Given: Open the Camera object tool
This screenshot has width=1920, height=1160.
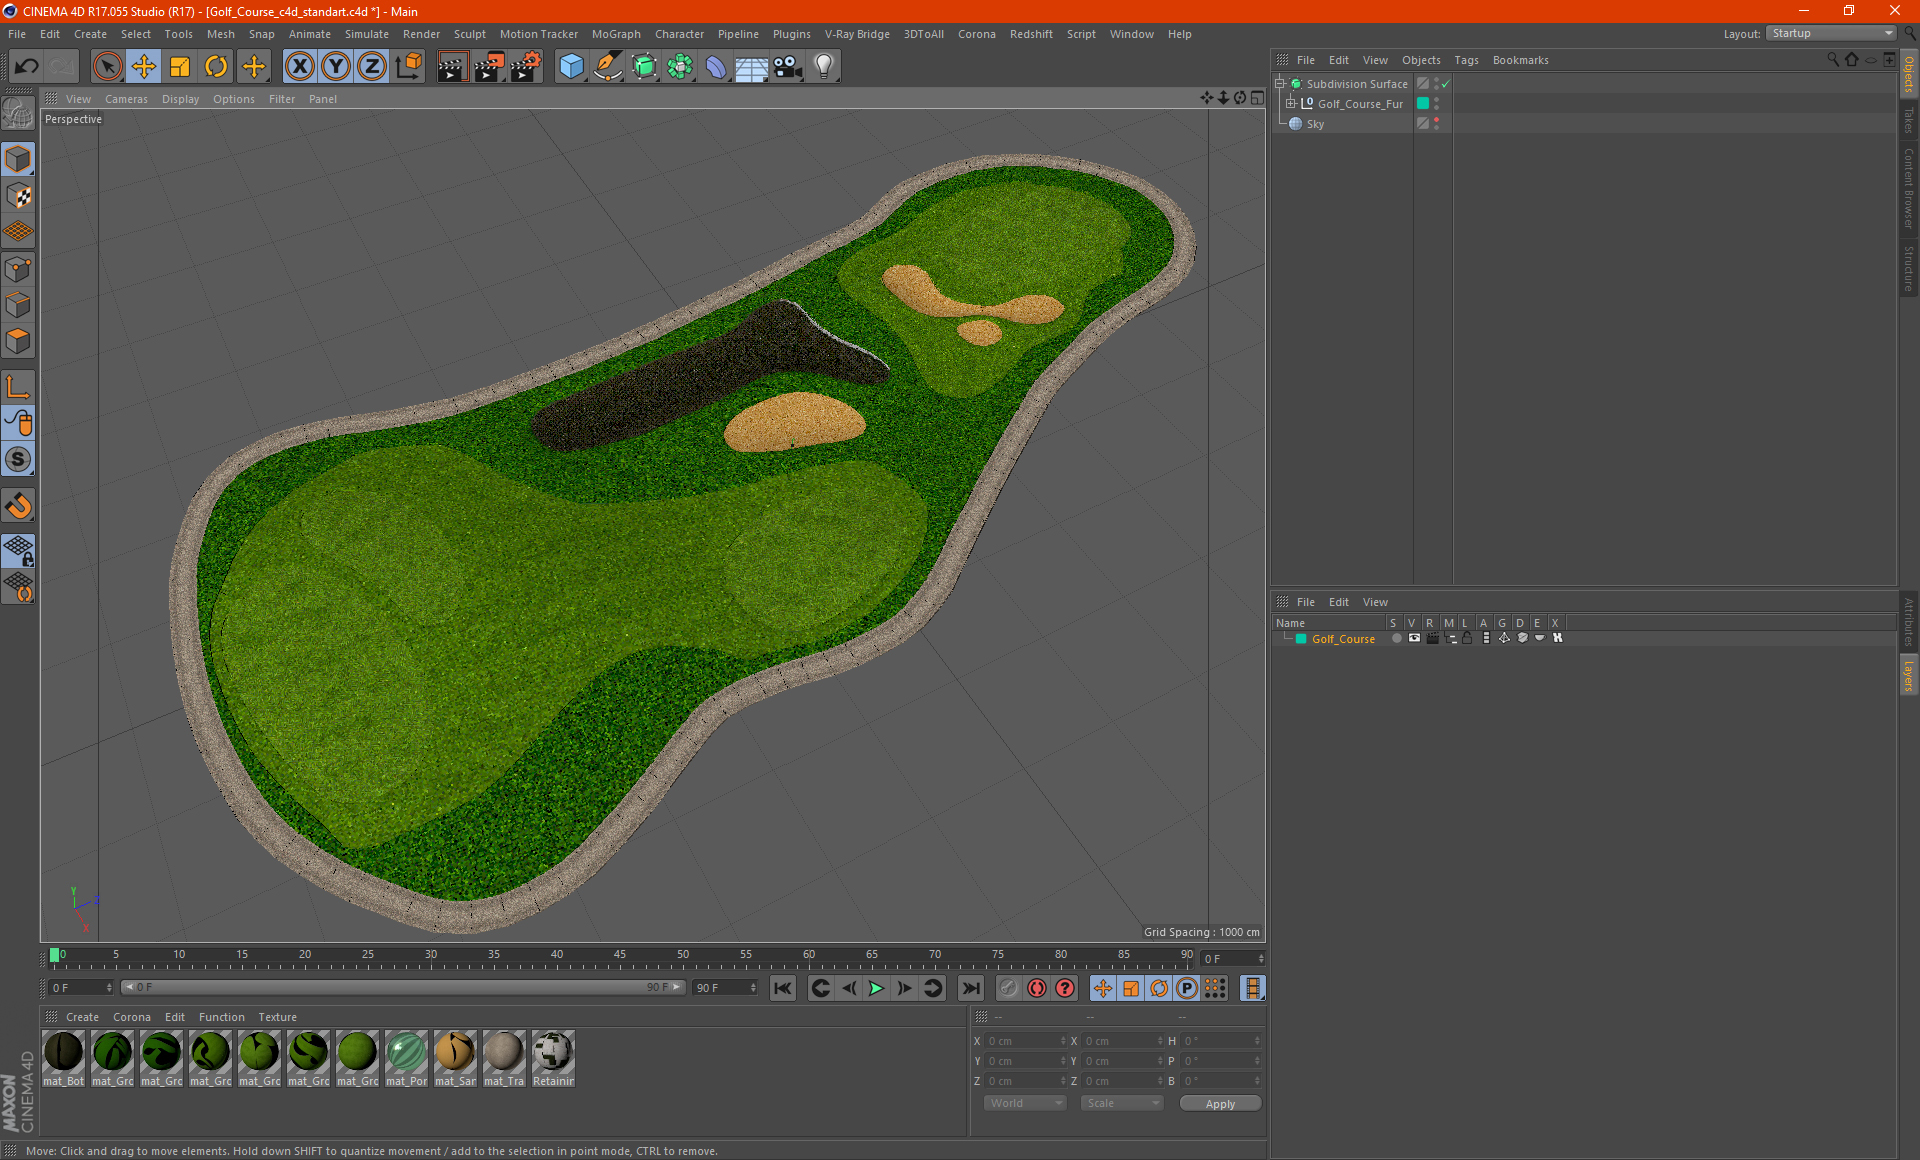Looking at the screenshot, I should 787,67.
